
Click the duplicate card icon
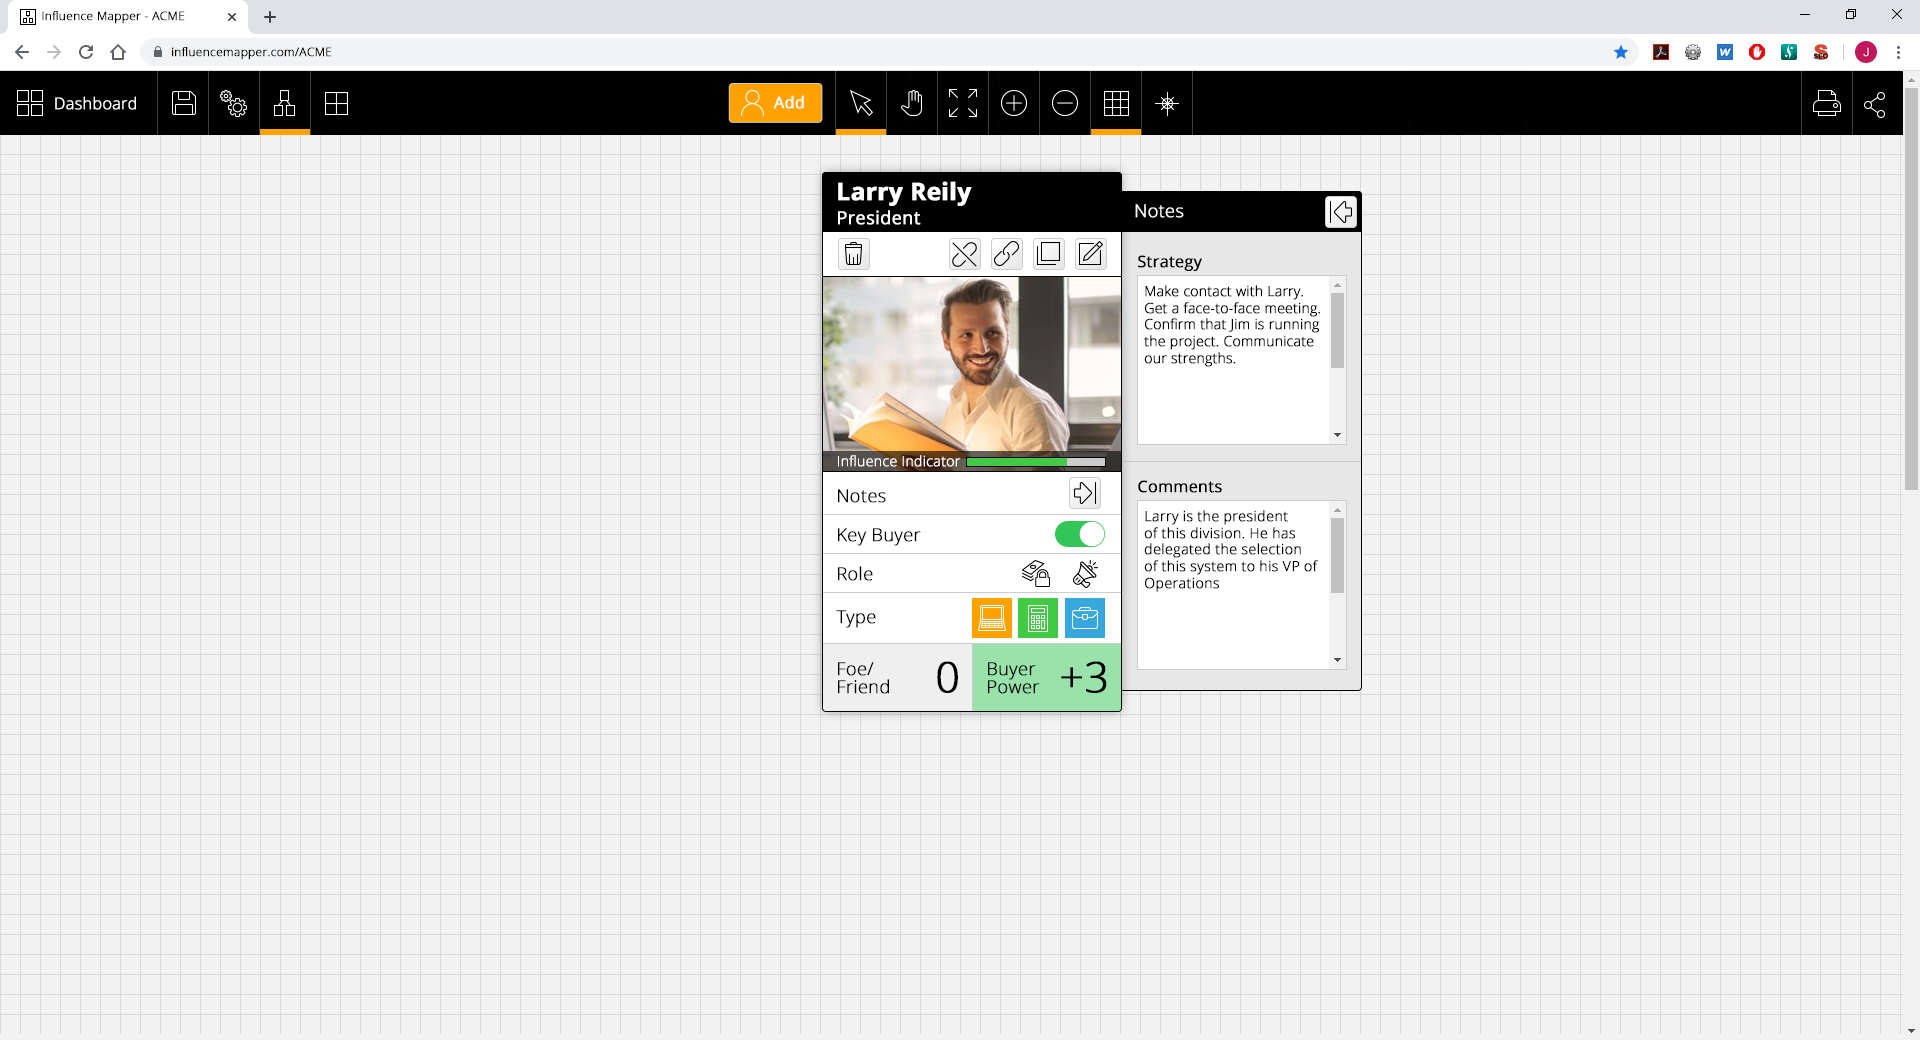pos(1048,254)
